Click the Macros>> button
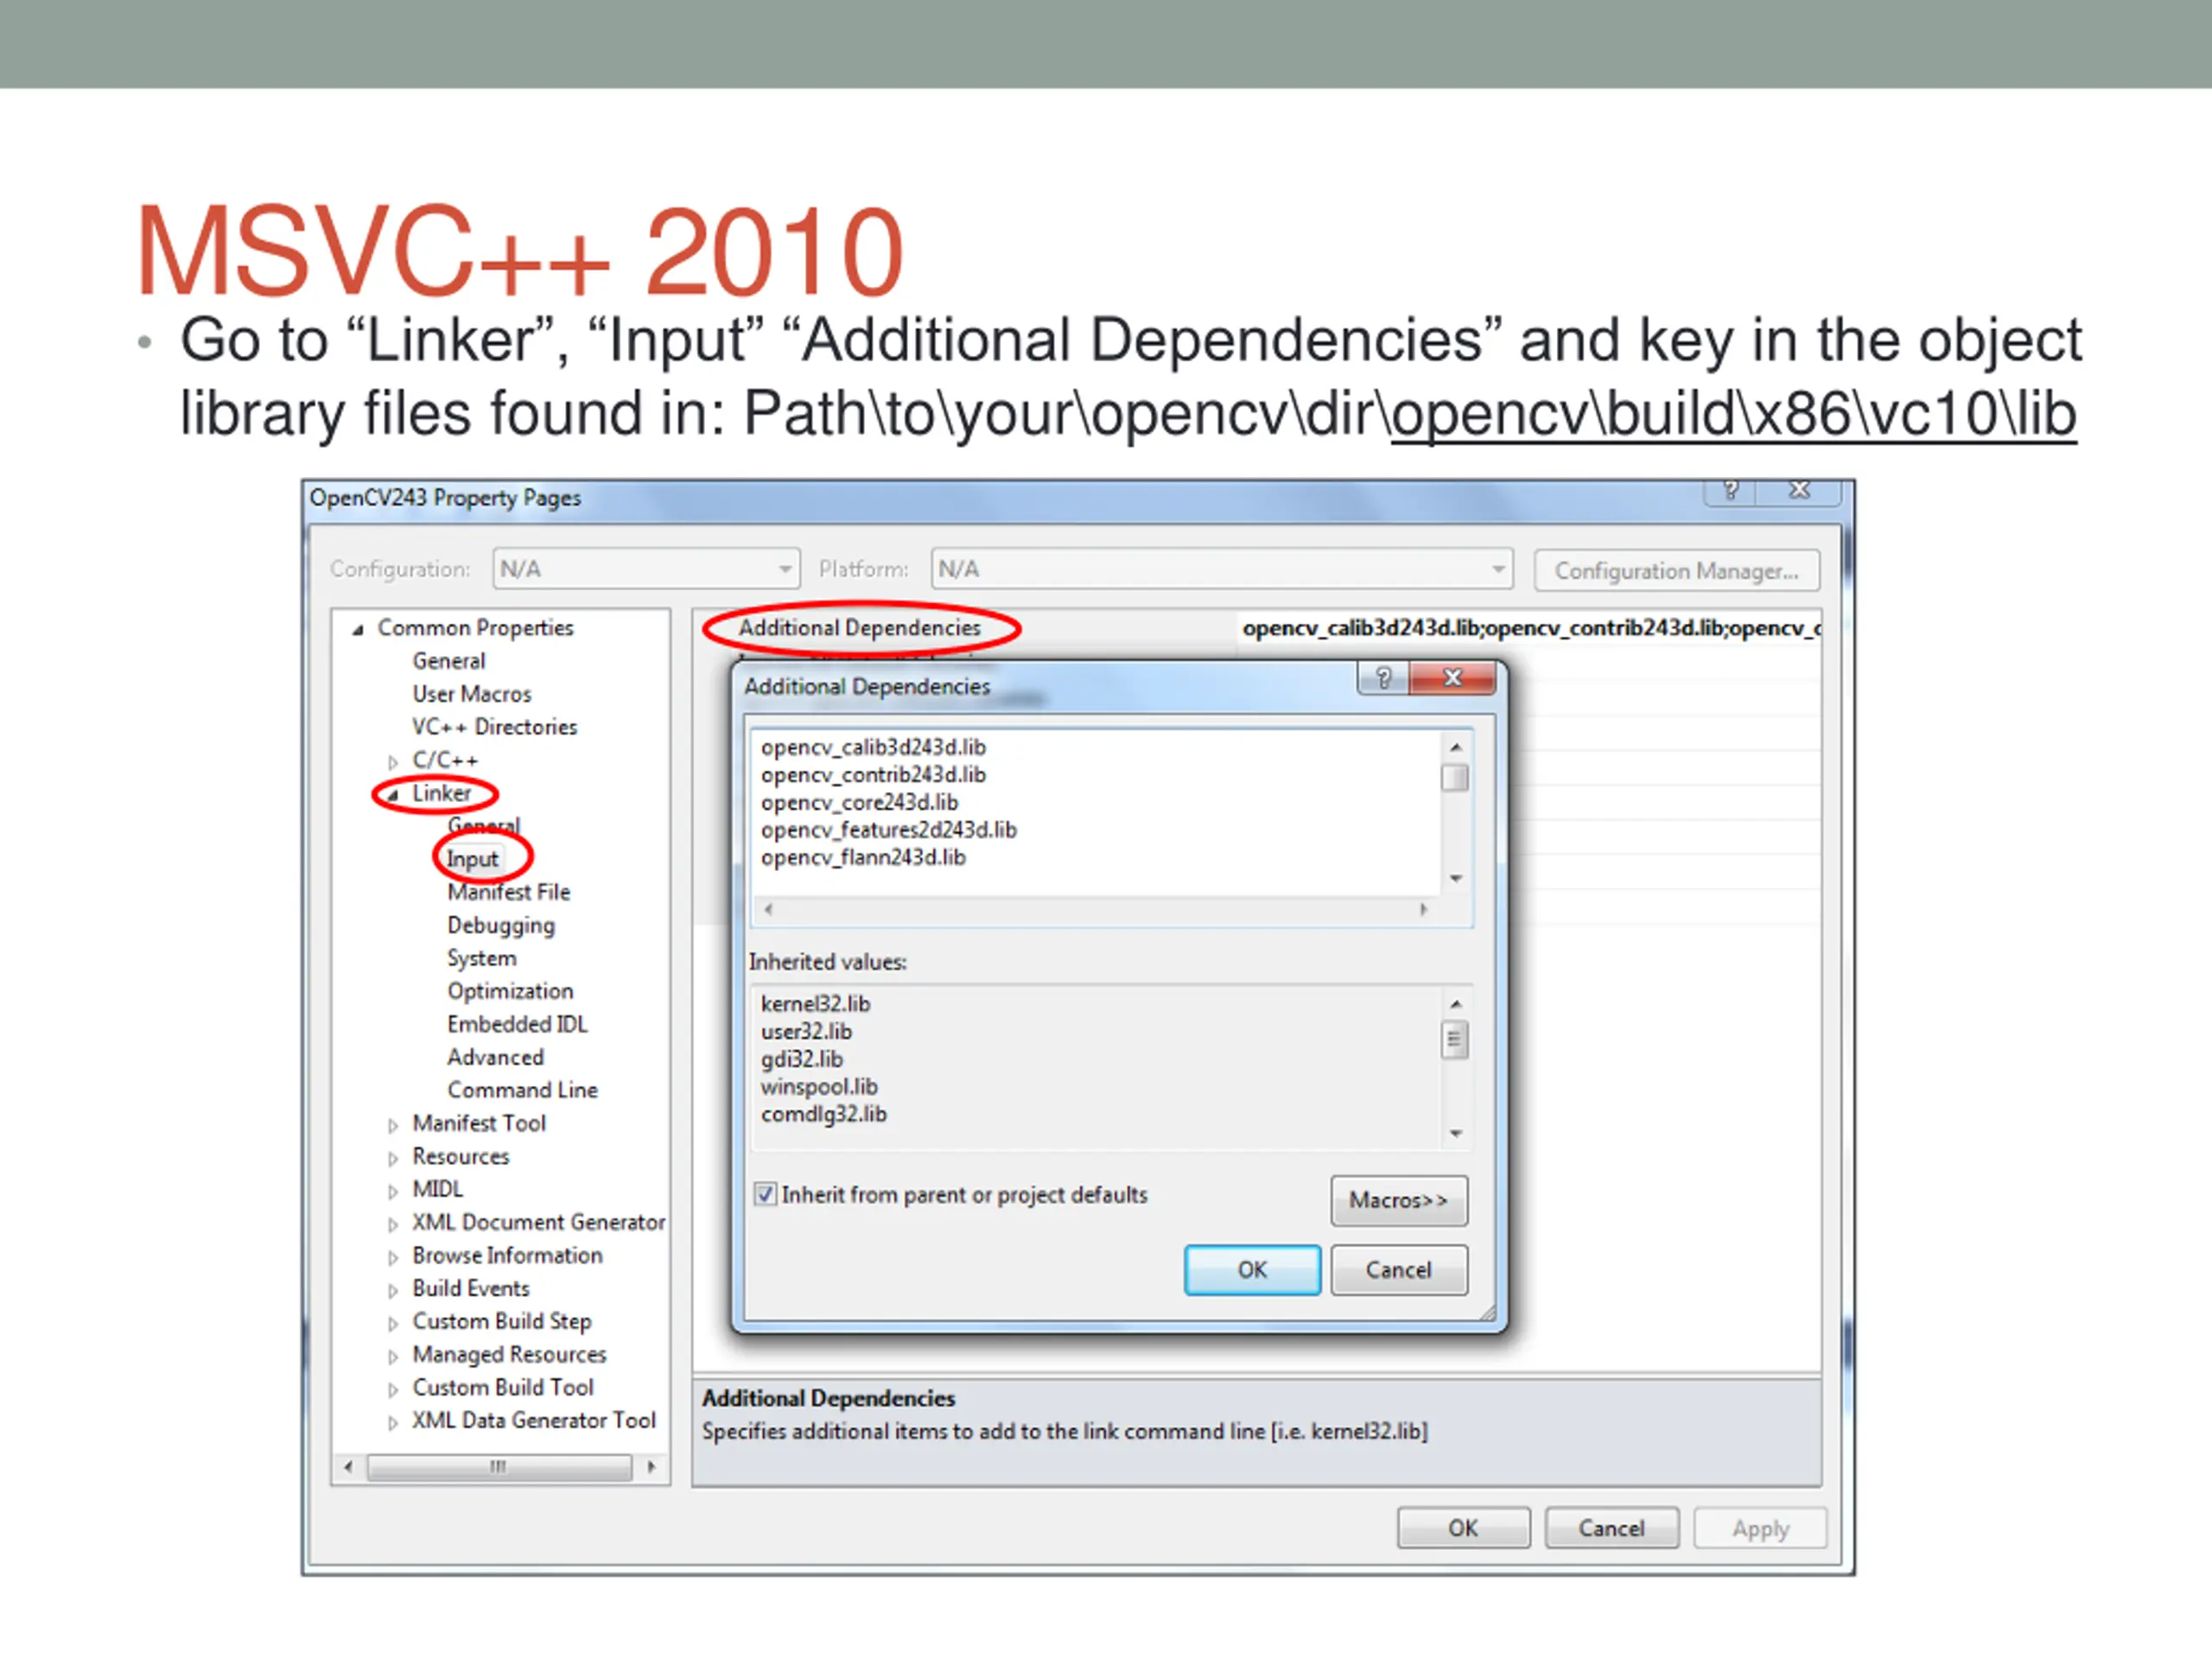 point(1399,1200)
